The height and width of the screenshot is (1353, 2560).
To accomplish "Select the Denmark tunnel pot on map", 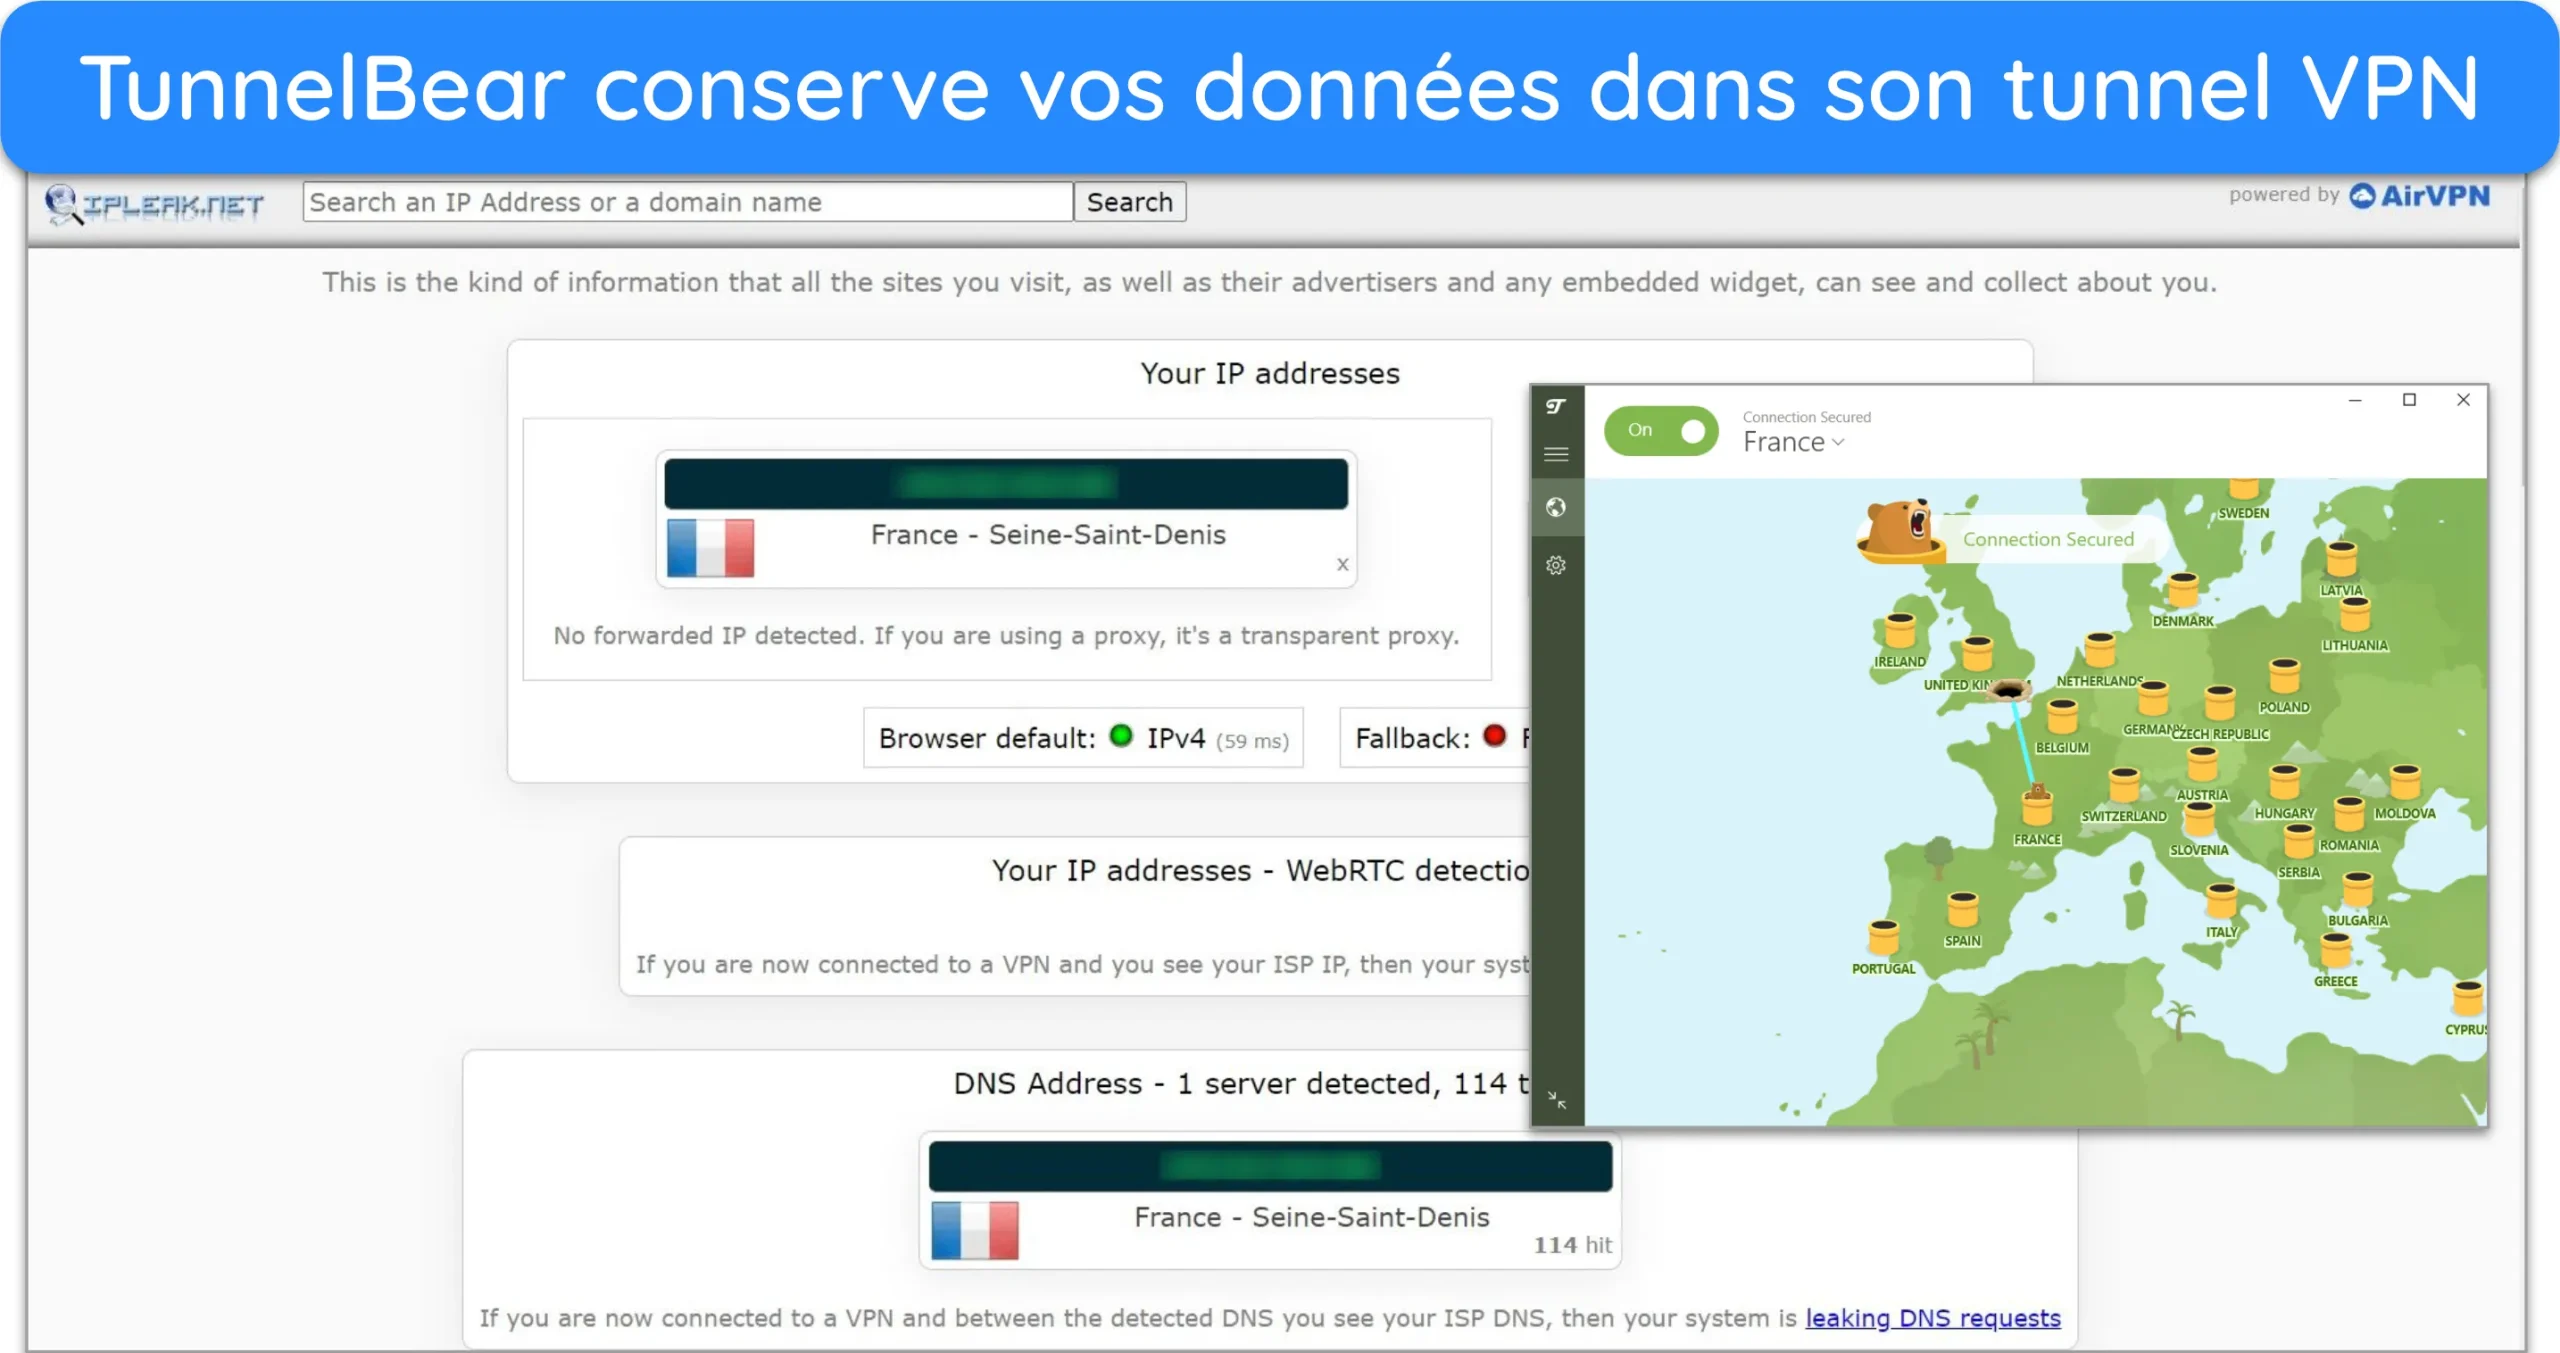I will point(2183,591).
